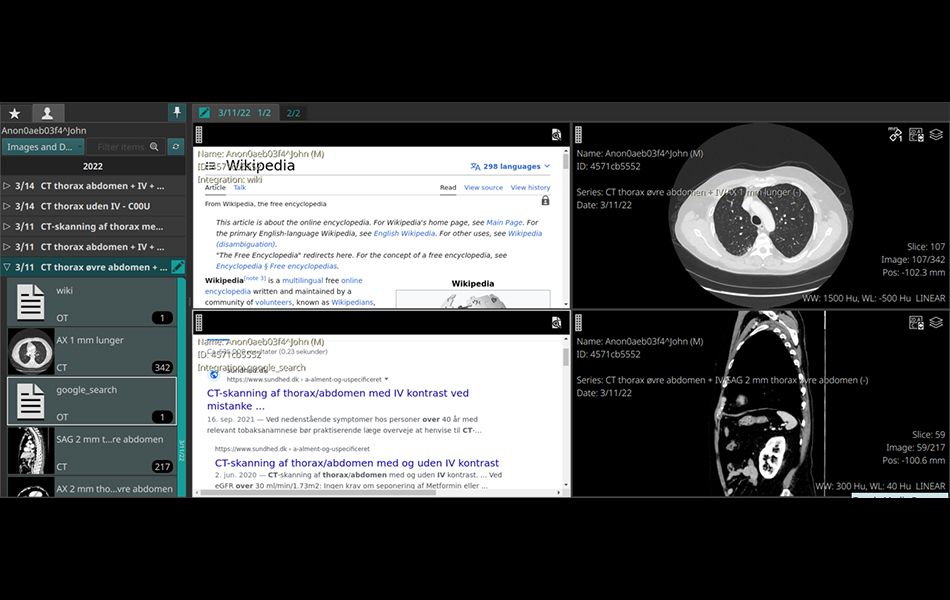The image size is (950, 600).
Task: Expand the 3/11 CT-skanning af thorax study
Action: point(7,227)
